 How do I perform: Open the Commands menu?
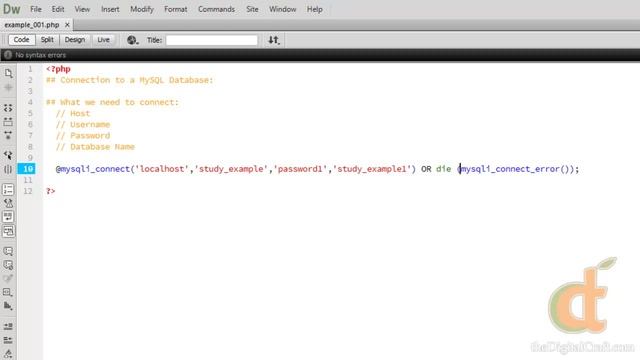coord(216,9)
